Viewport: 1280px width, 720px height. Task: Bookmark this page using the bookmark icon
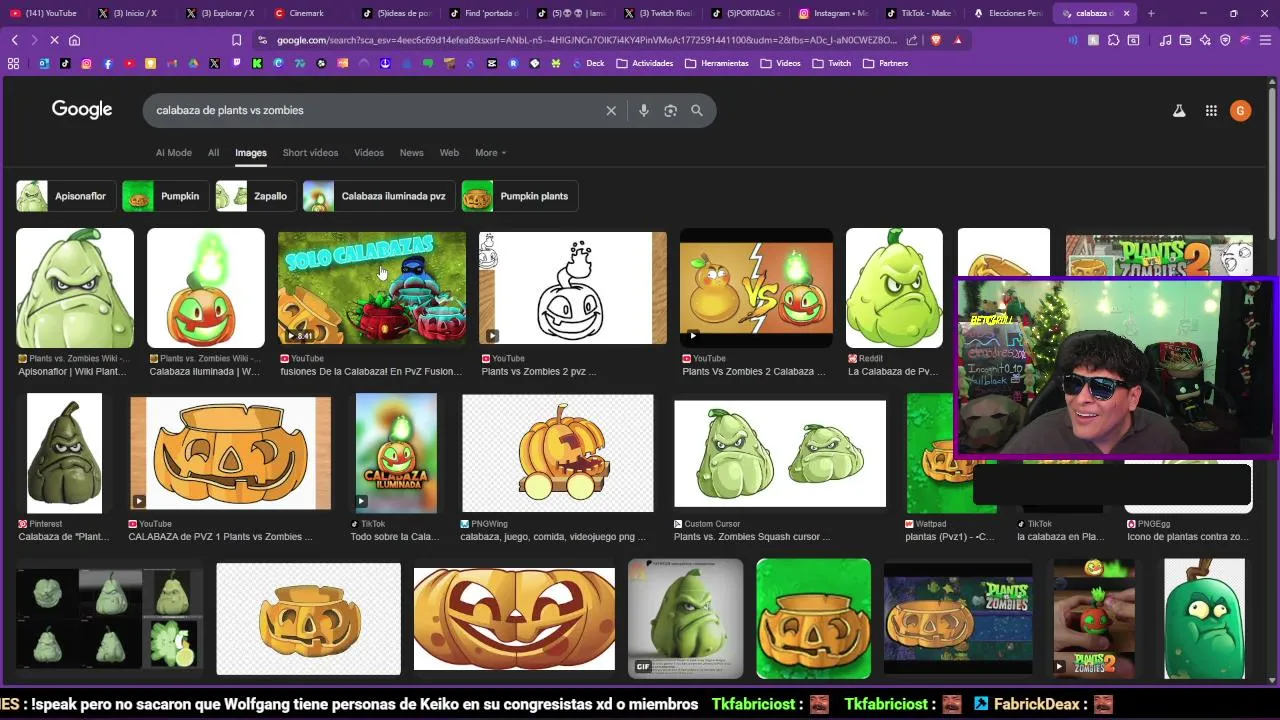tap(236, 40)
